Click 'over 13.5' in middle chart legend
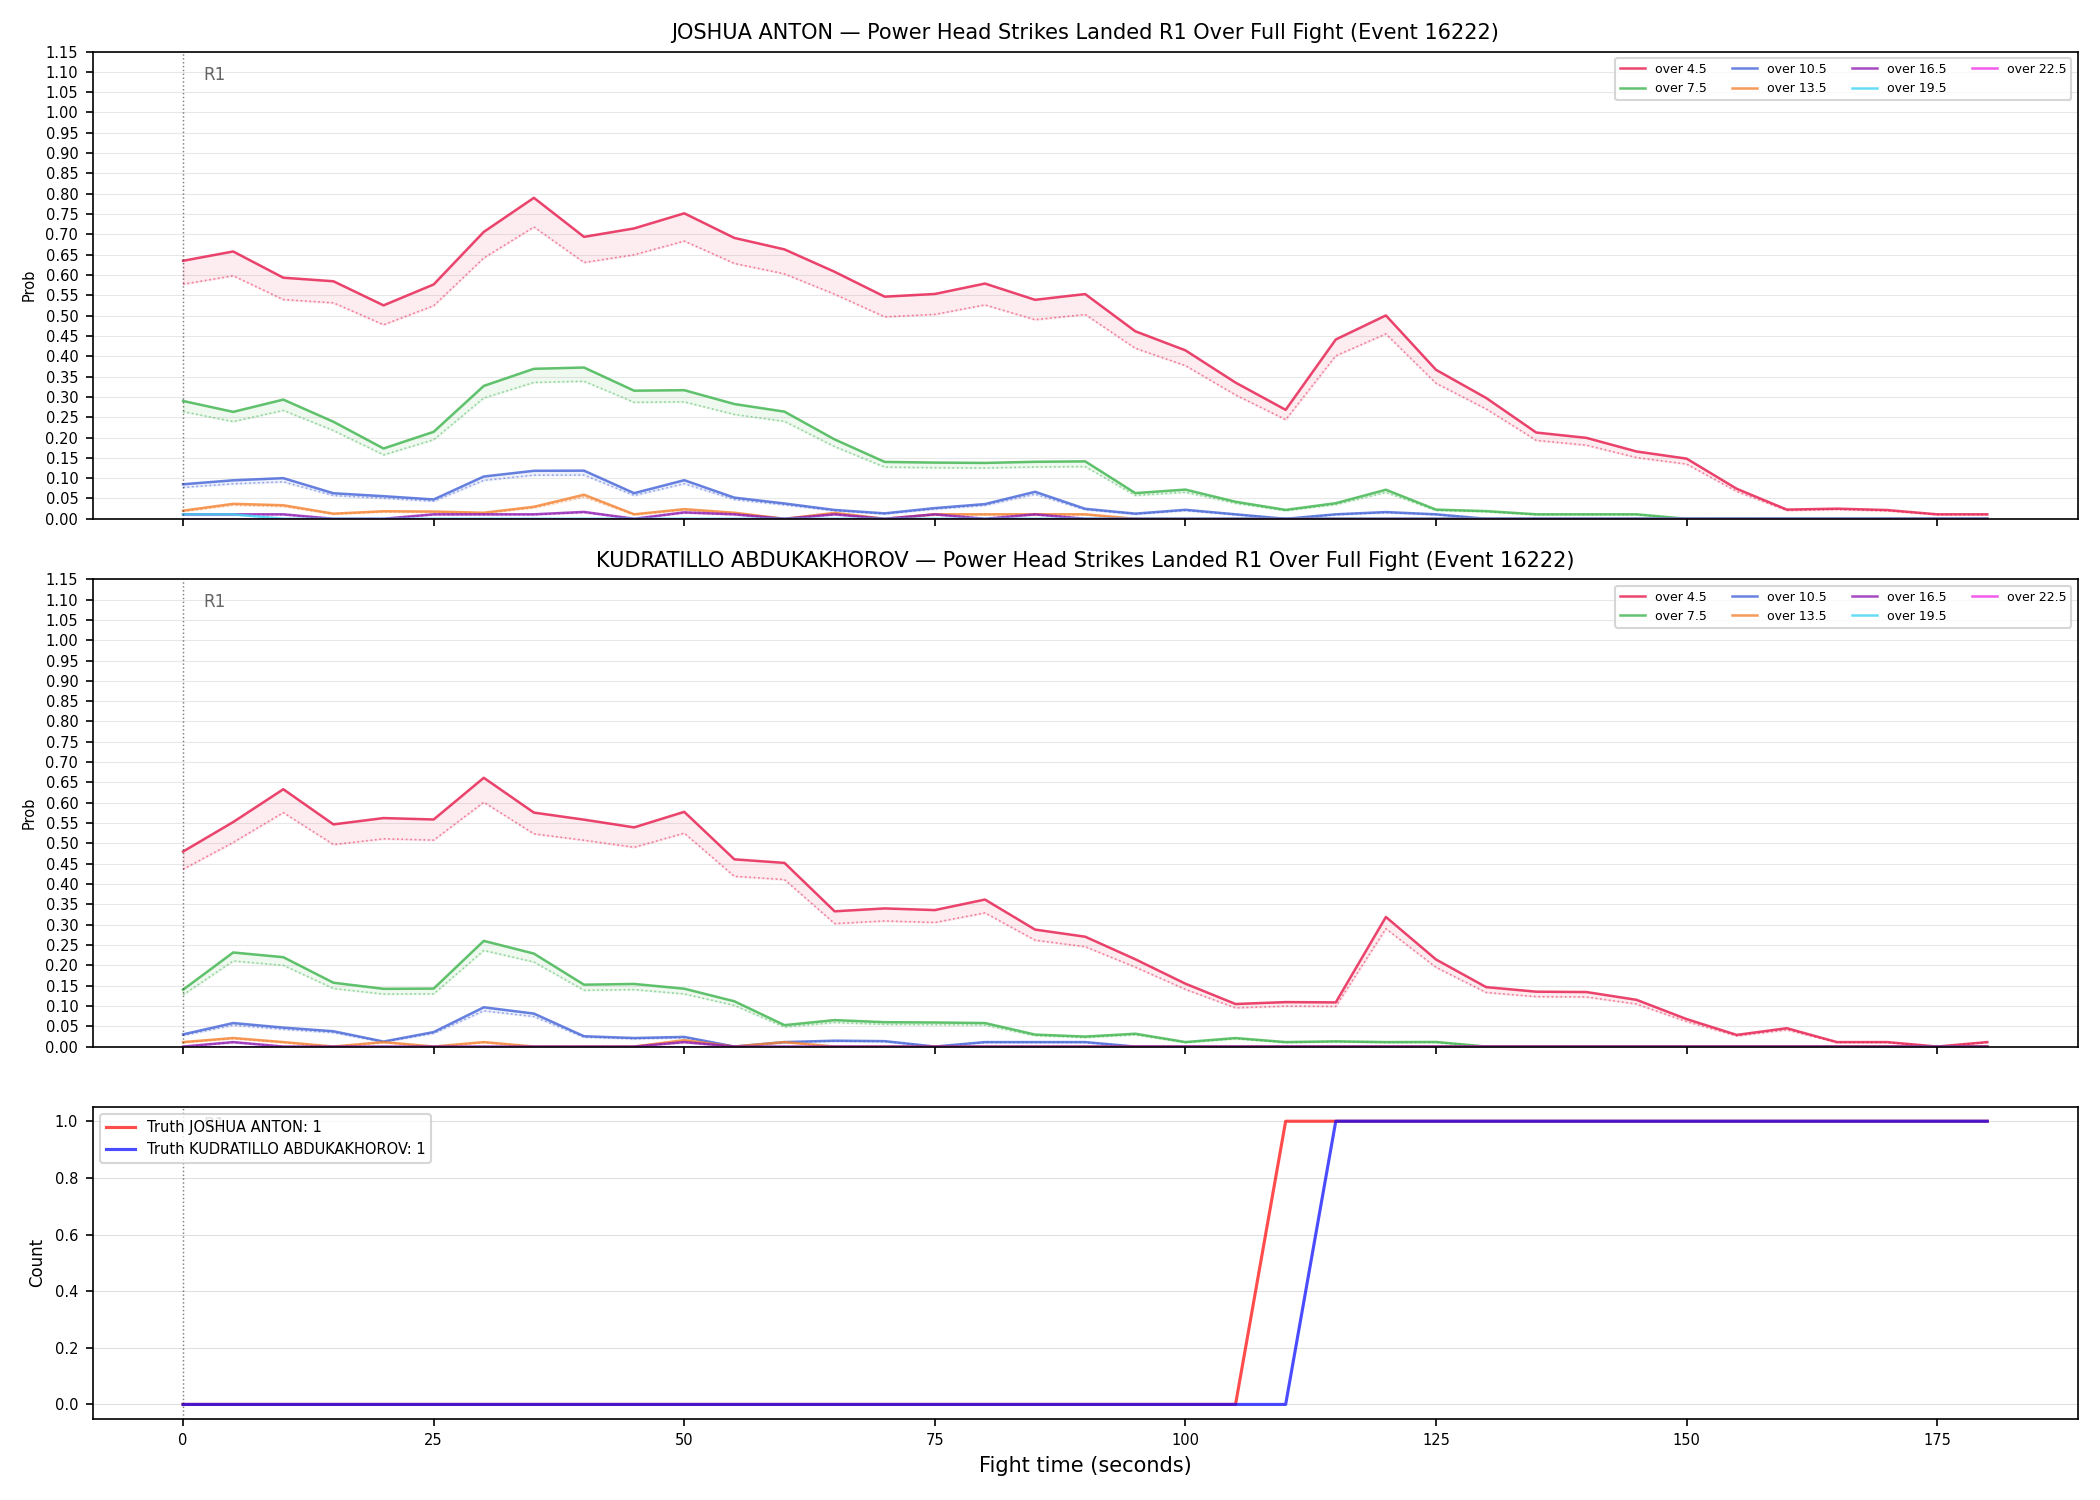Viewport: 2100px width, 1500px height. tap(1779, 616)
